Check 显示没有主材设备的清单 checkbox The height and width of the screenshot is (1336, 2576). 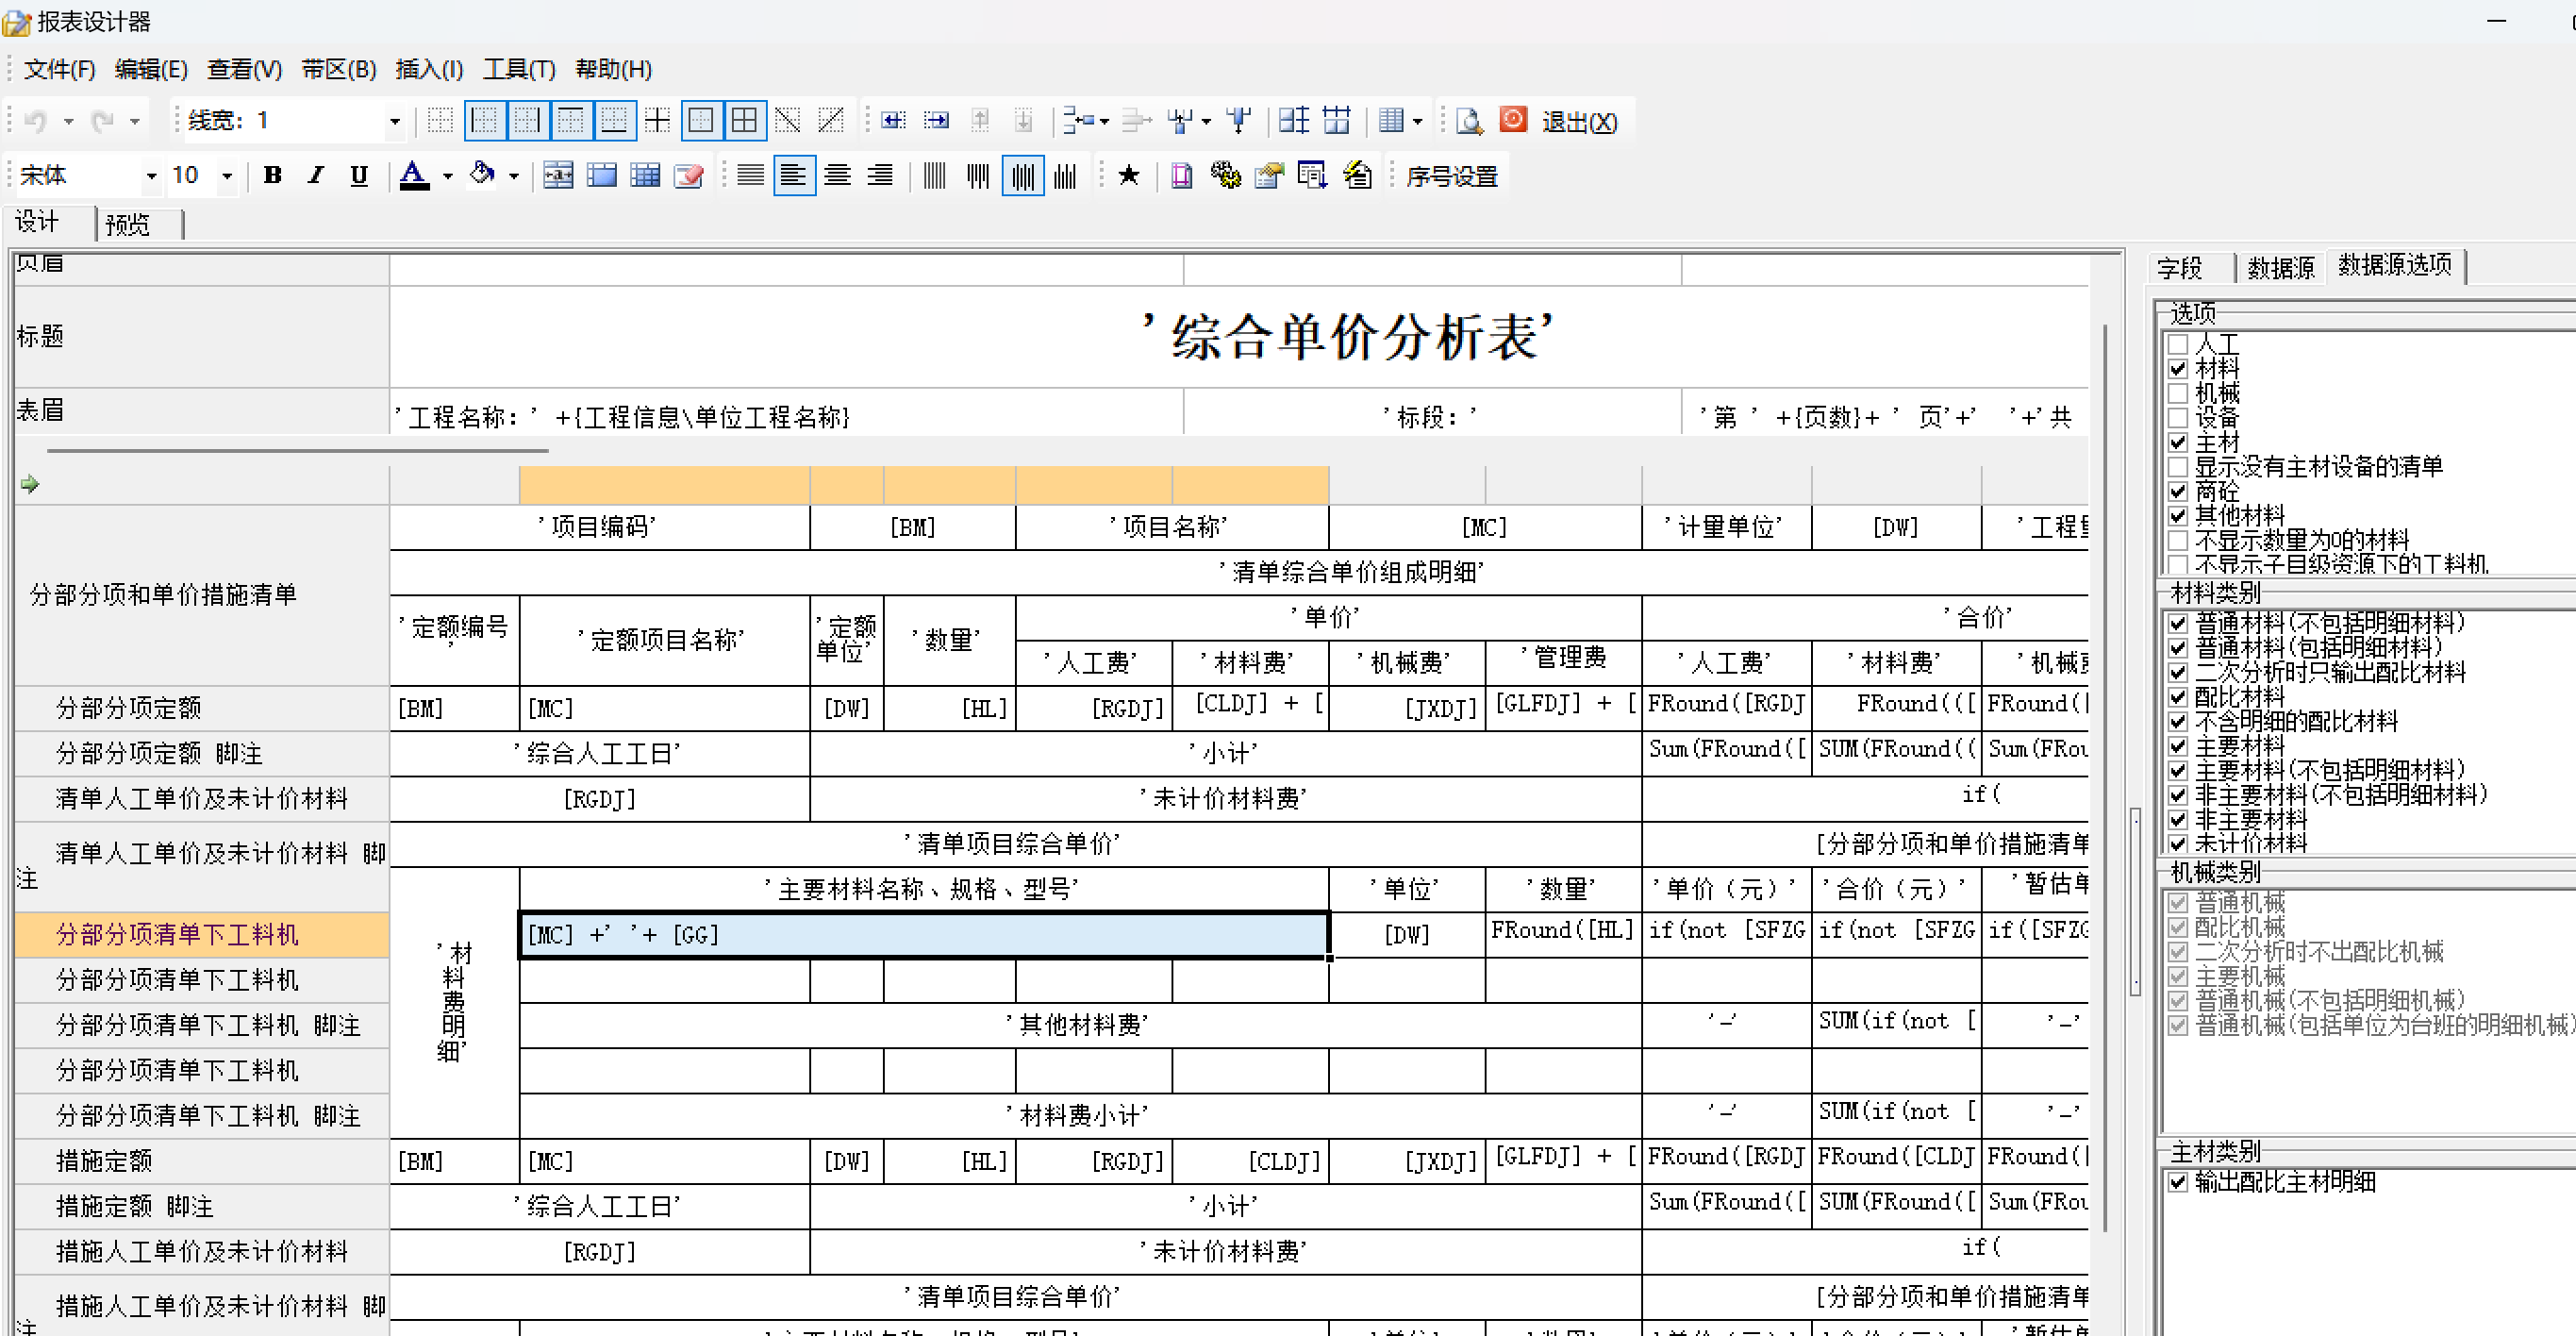point(2178,467)
